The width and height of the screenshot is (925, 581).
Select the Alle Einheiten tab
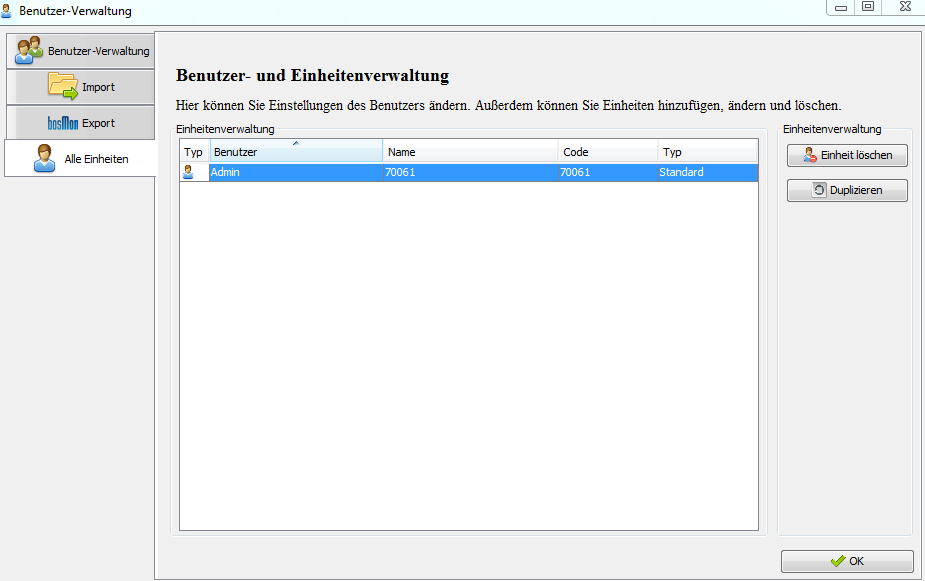click(x=80, y=159)
